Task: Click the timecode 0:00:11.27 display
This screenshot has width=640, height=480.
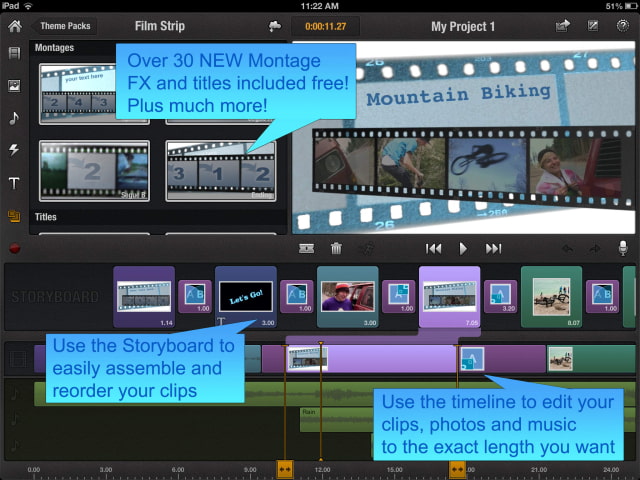Action: [325, 27]
